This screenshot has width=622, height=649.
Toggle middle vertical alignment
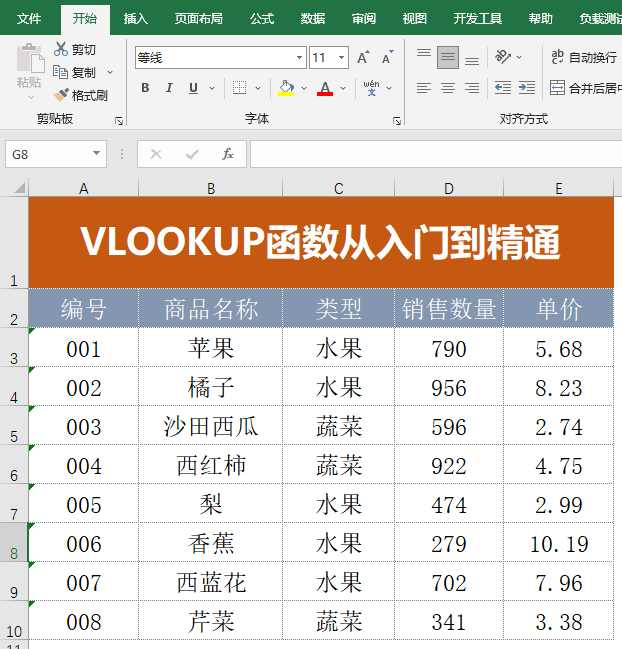coord(448,57)
